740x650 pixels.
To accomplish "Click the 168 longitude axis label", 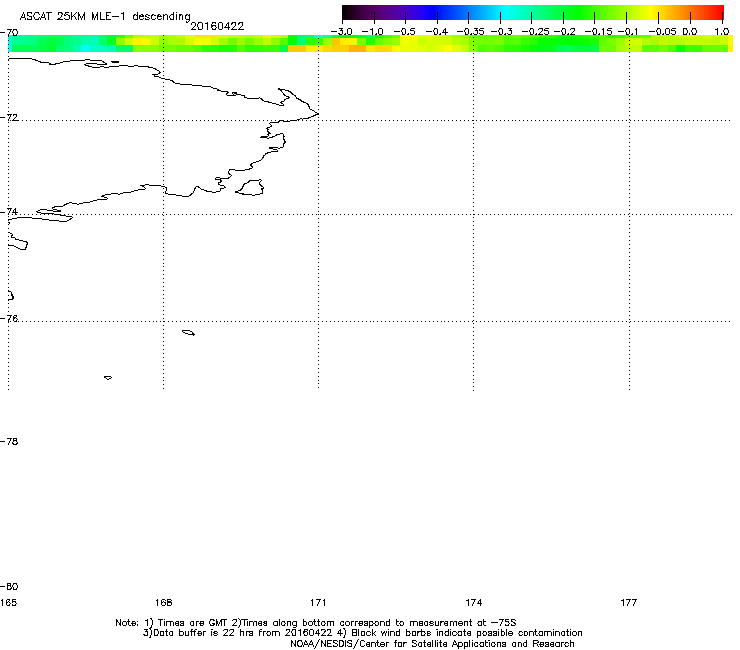I will [163, 602].
